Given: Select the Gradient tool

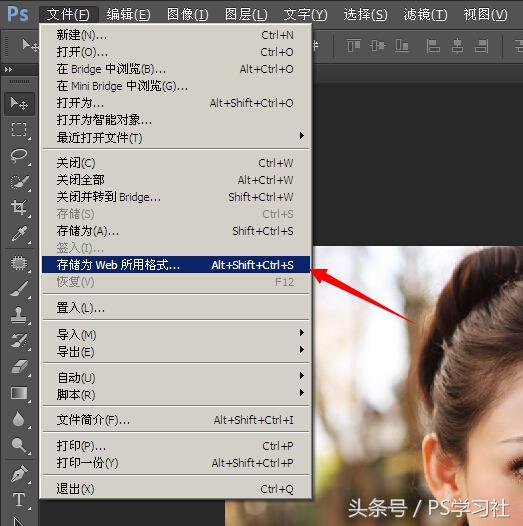Looking at the screenshot, I should click(19, 393).
